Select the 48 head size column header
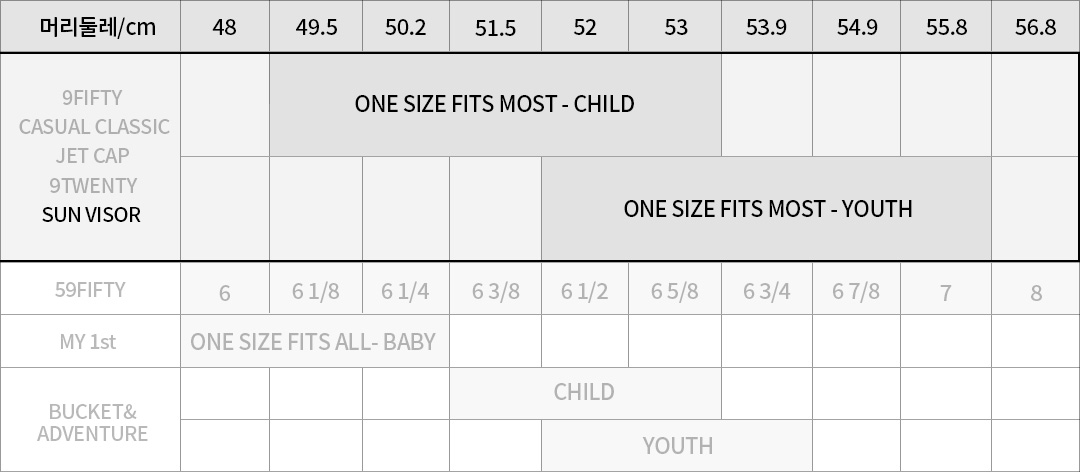1080x472 pixels. coord(225,26)
